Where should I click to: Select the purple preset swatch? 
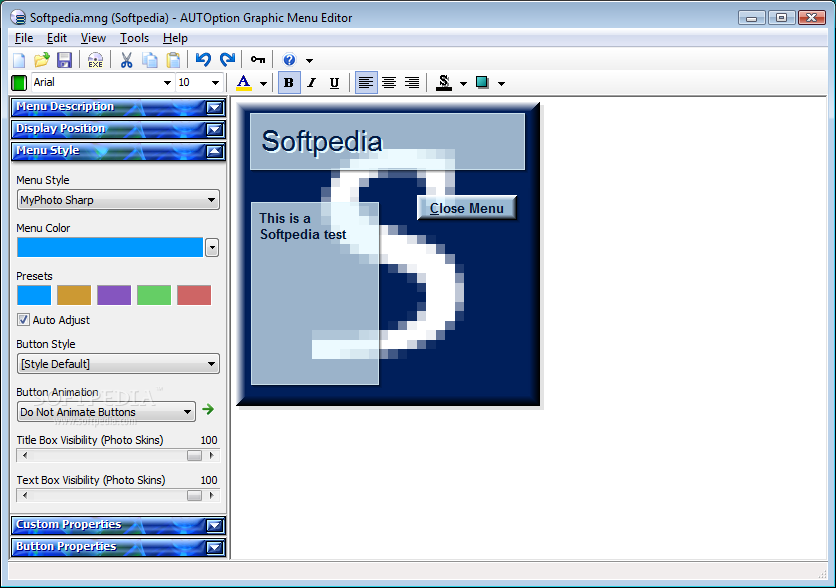tap(114, 295)
